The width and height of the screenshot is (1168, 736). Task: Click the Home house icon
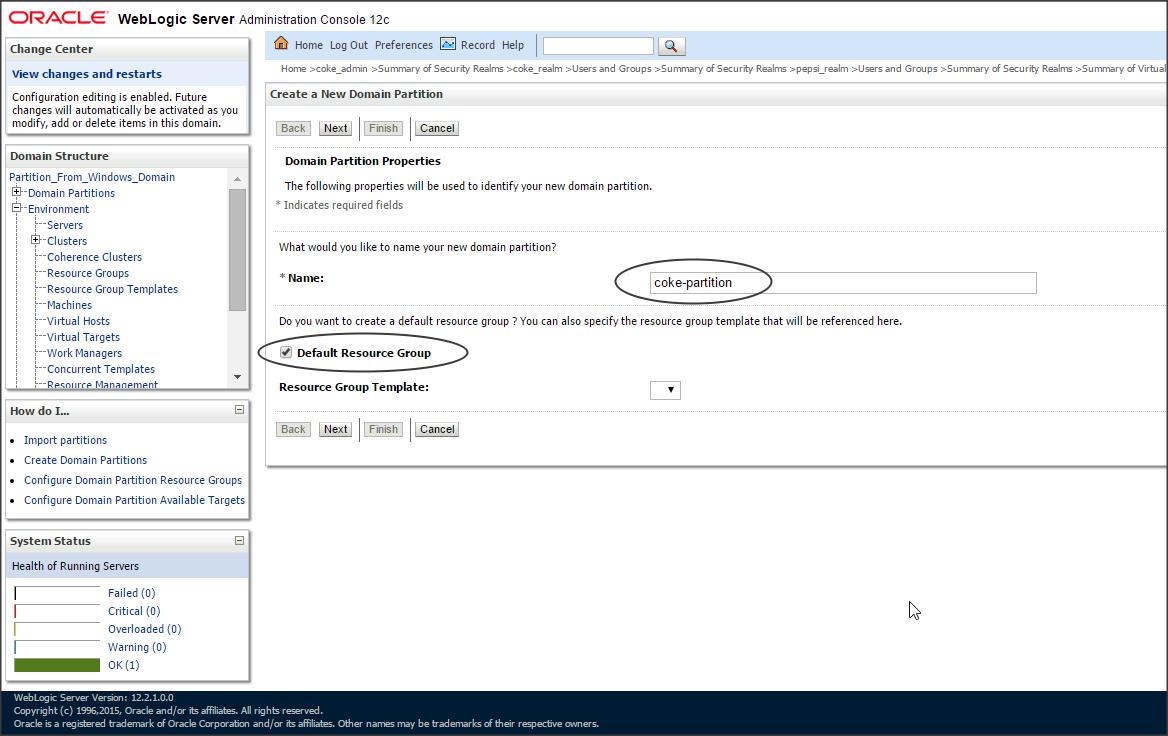click(x=281, y=43)
